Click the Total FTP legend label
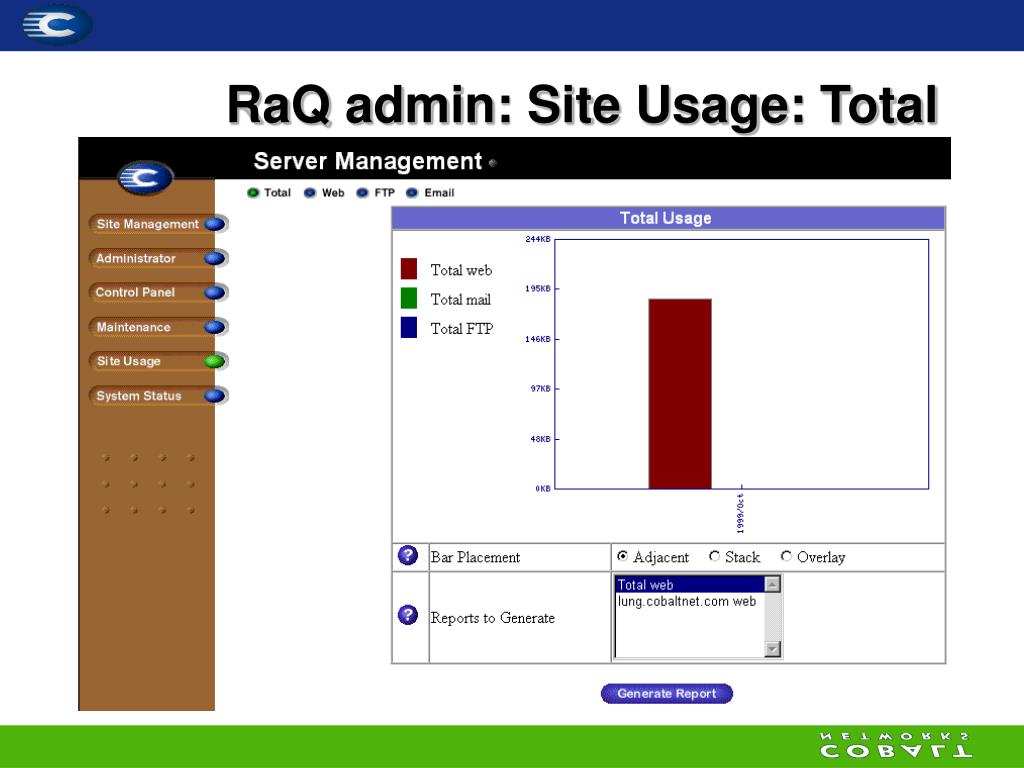Image resolution: width=1024 pixels, height=768 pixels. 462,328
